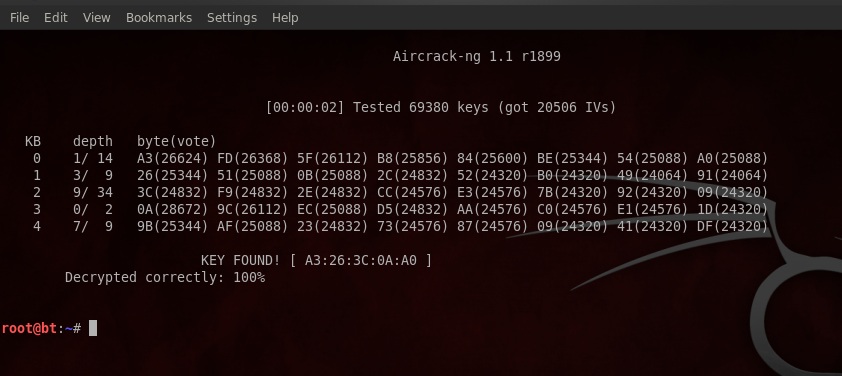Screen dimensions: 842x376
Task: Click 2C(24832) in KB row 1
Action: pyautogui.click(x=413, y=176)
